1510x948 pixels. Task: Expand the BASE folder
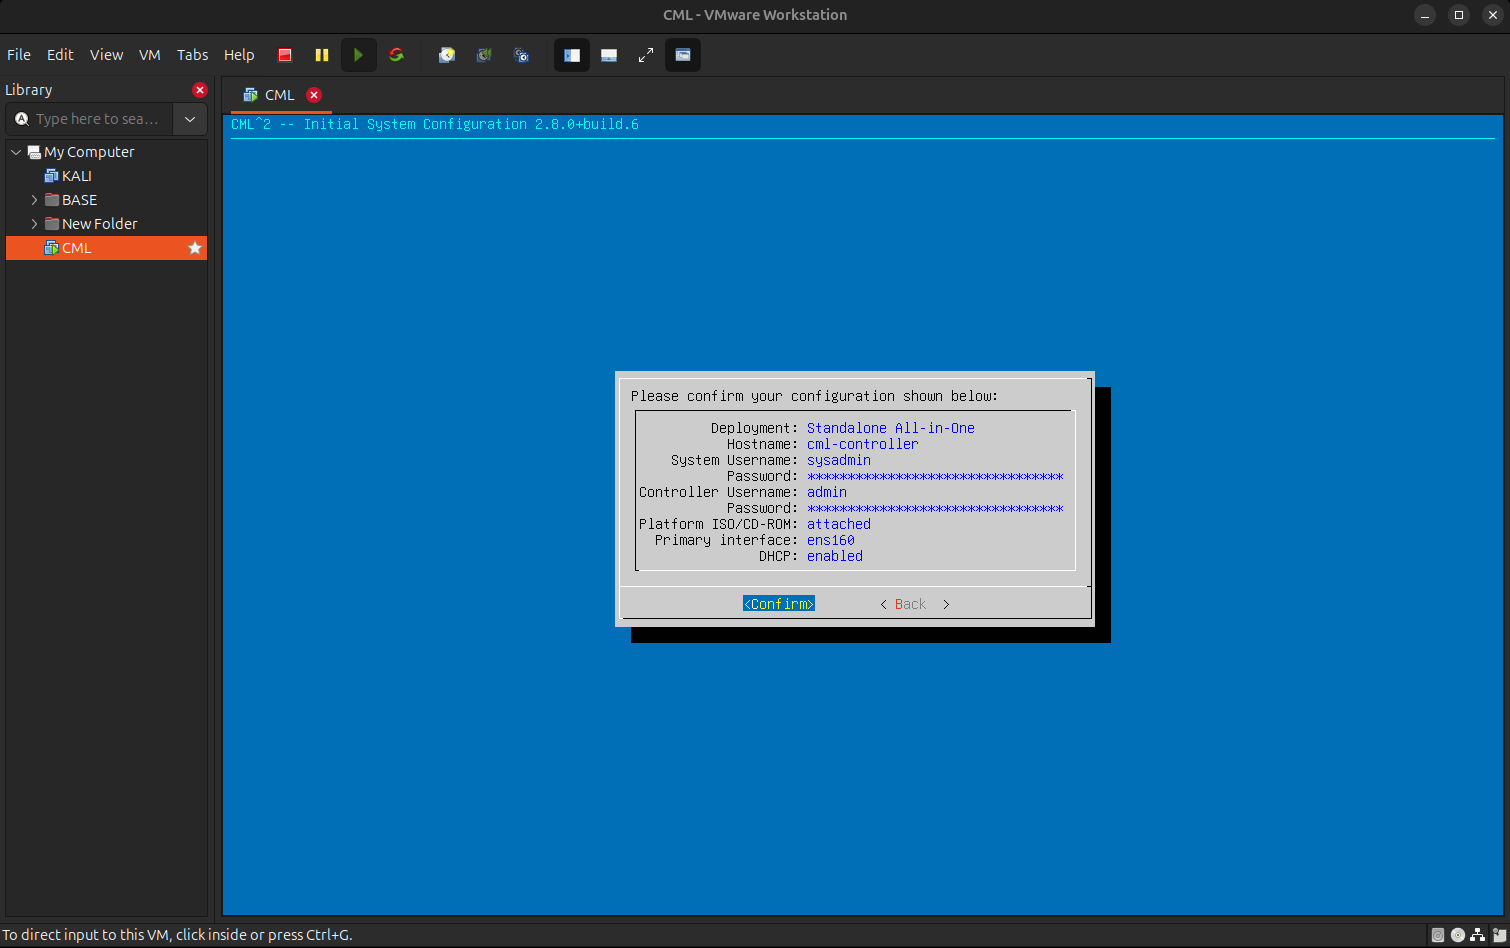34,200
